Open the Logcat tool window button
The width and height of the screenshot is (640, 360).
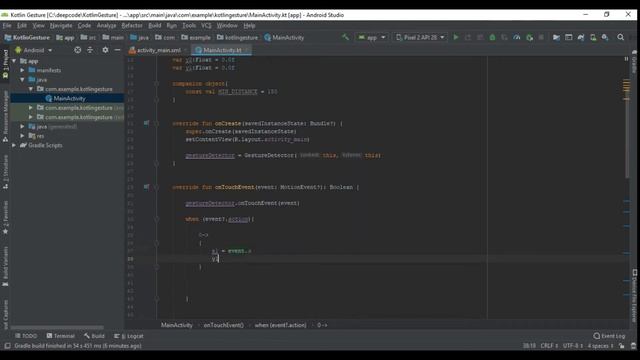pyautogui.click(x=129, y=336)
